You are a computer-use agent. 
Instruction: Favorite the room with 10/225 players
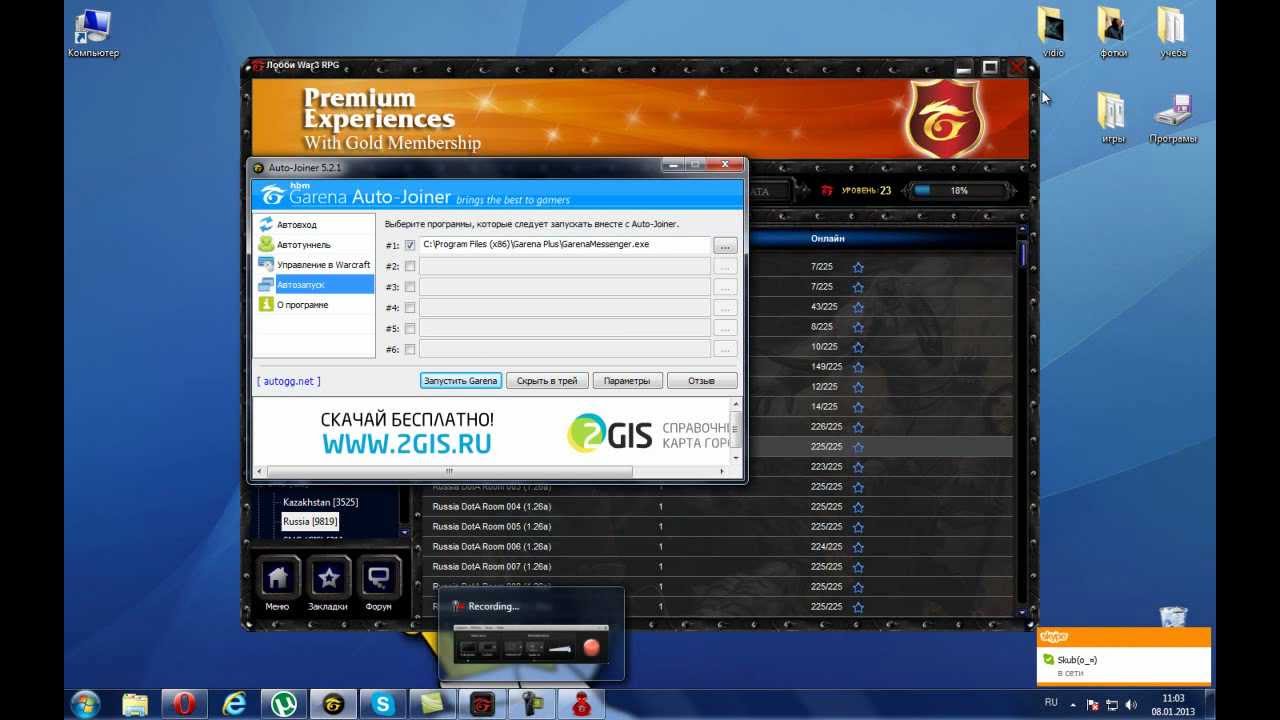coord(858,347)
